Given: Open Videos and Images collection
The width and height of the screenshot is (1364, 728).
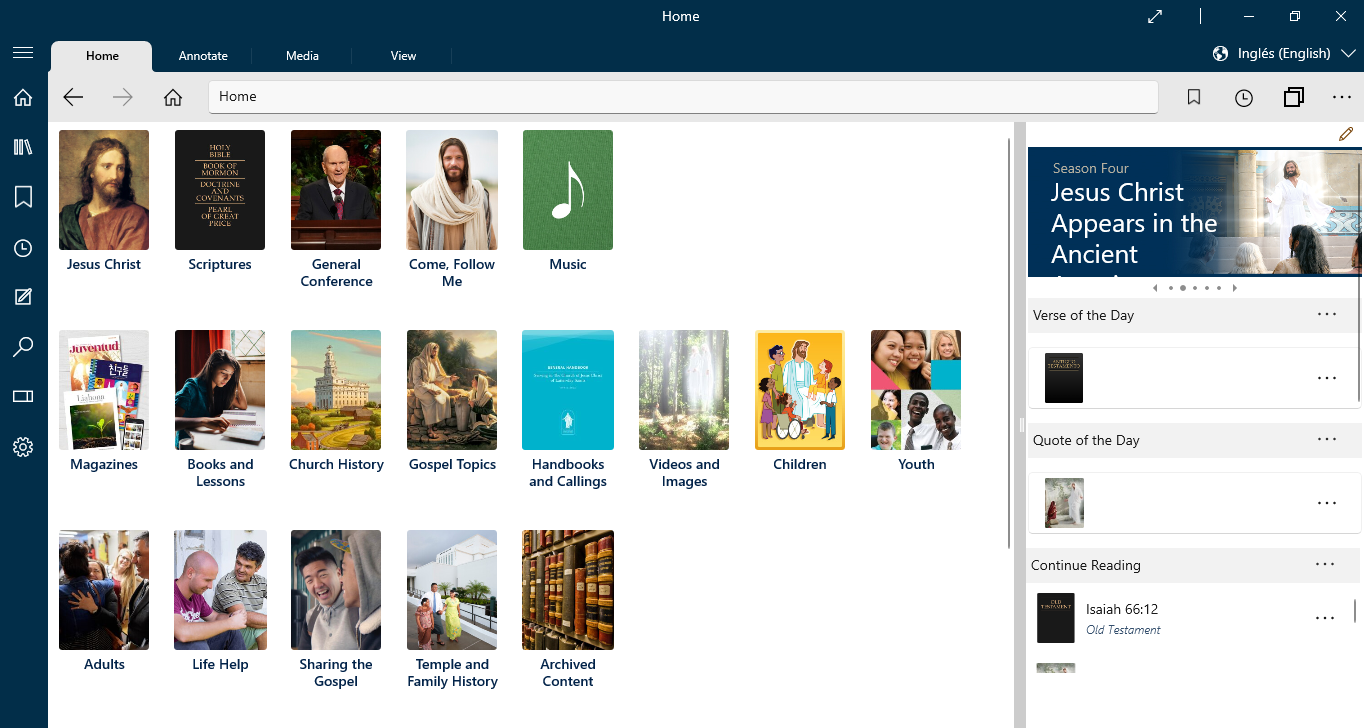Looking at the screenshot, I should [684, 410].
